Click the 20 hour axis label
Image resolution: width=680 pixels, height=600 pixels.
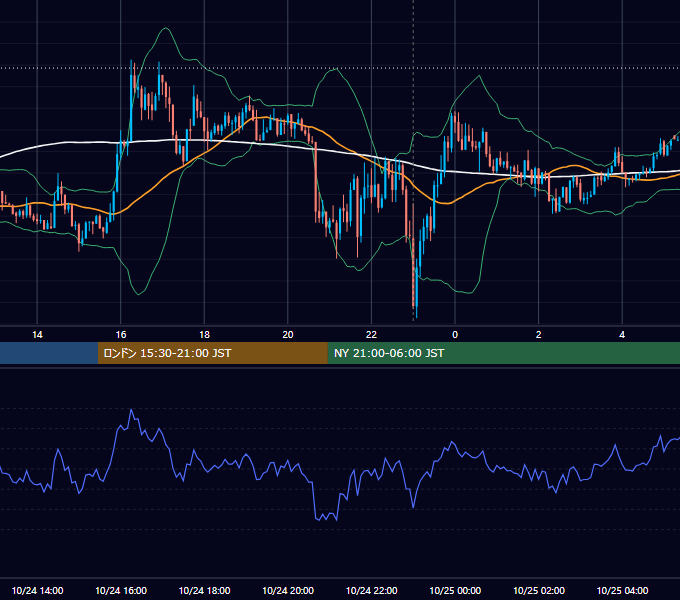(x=288, y=335)
